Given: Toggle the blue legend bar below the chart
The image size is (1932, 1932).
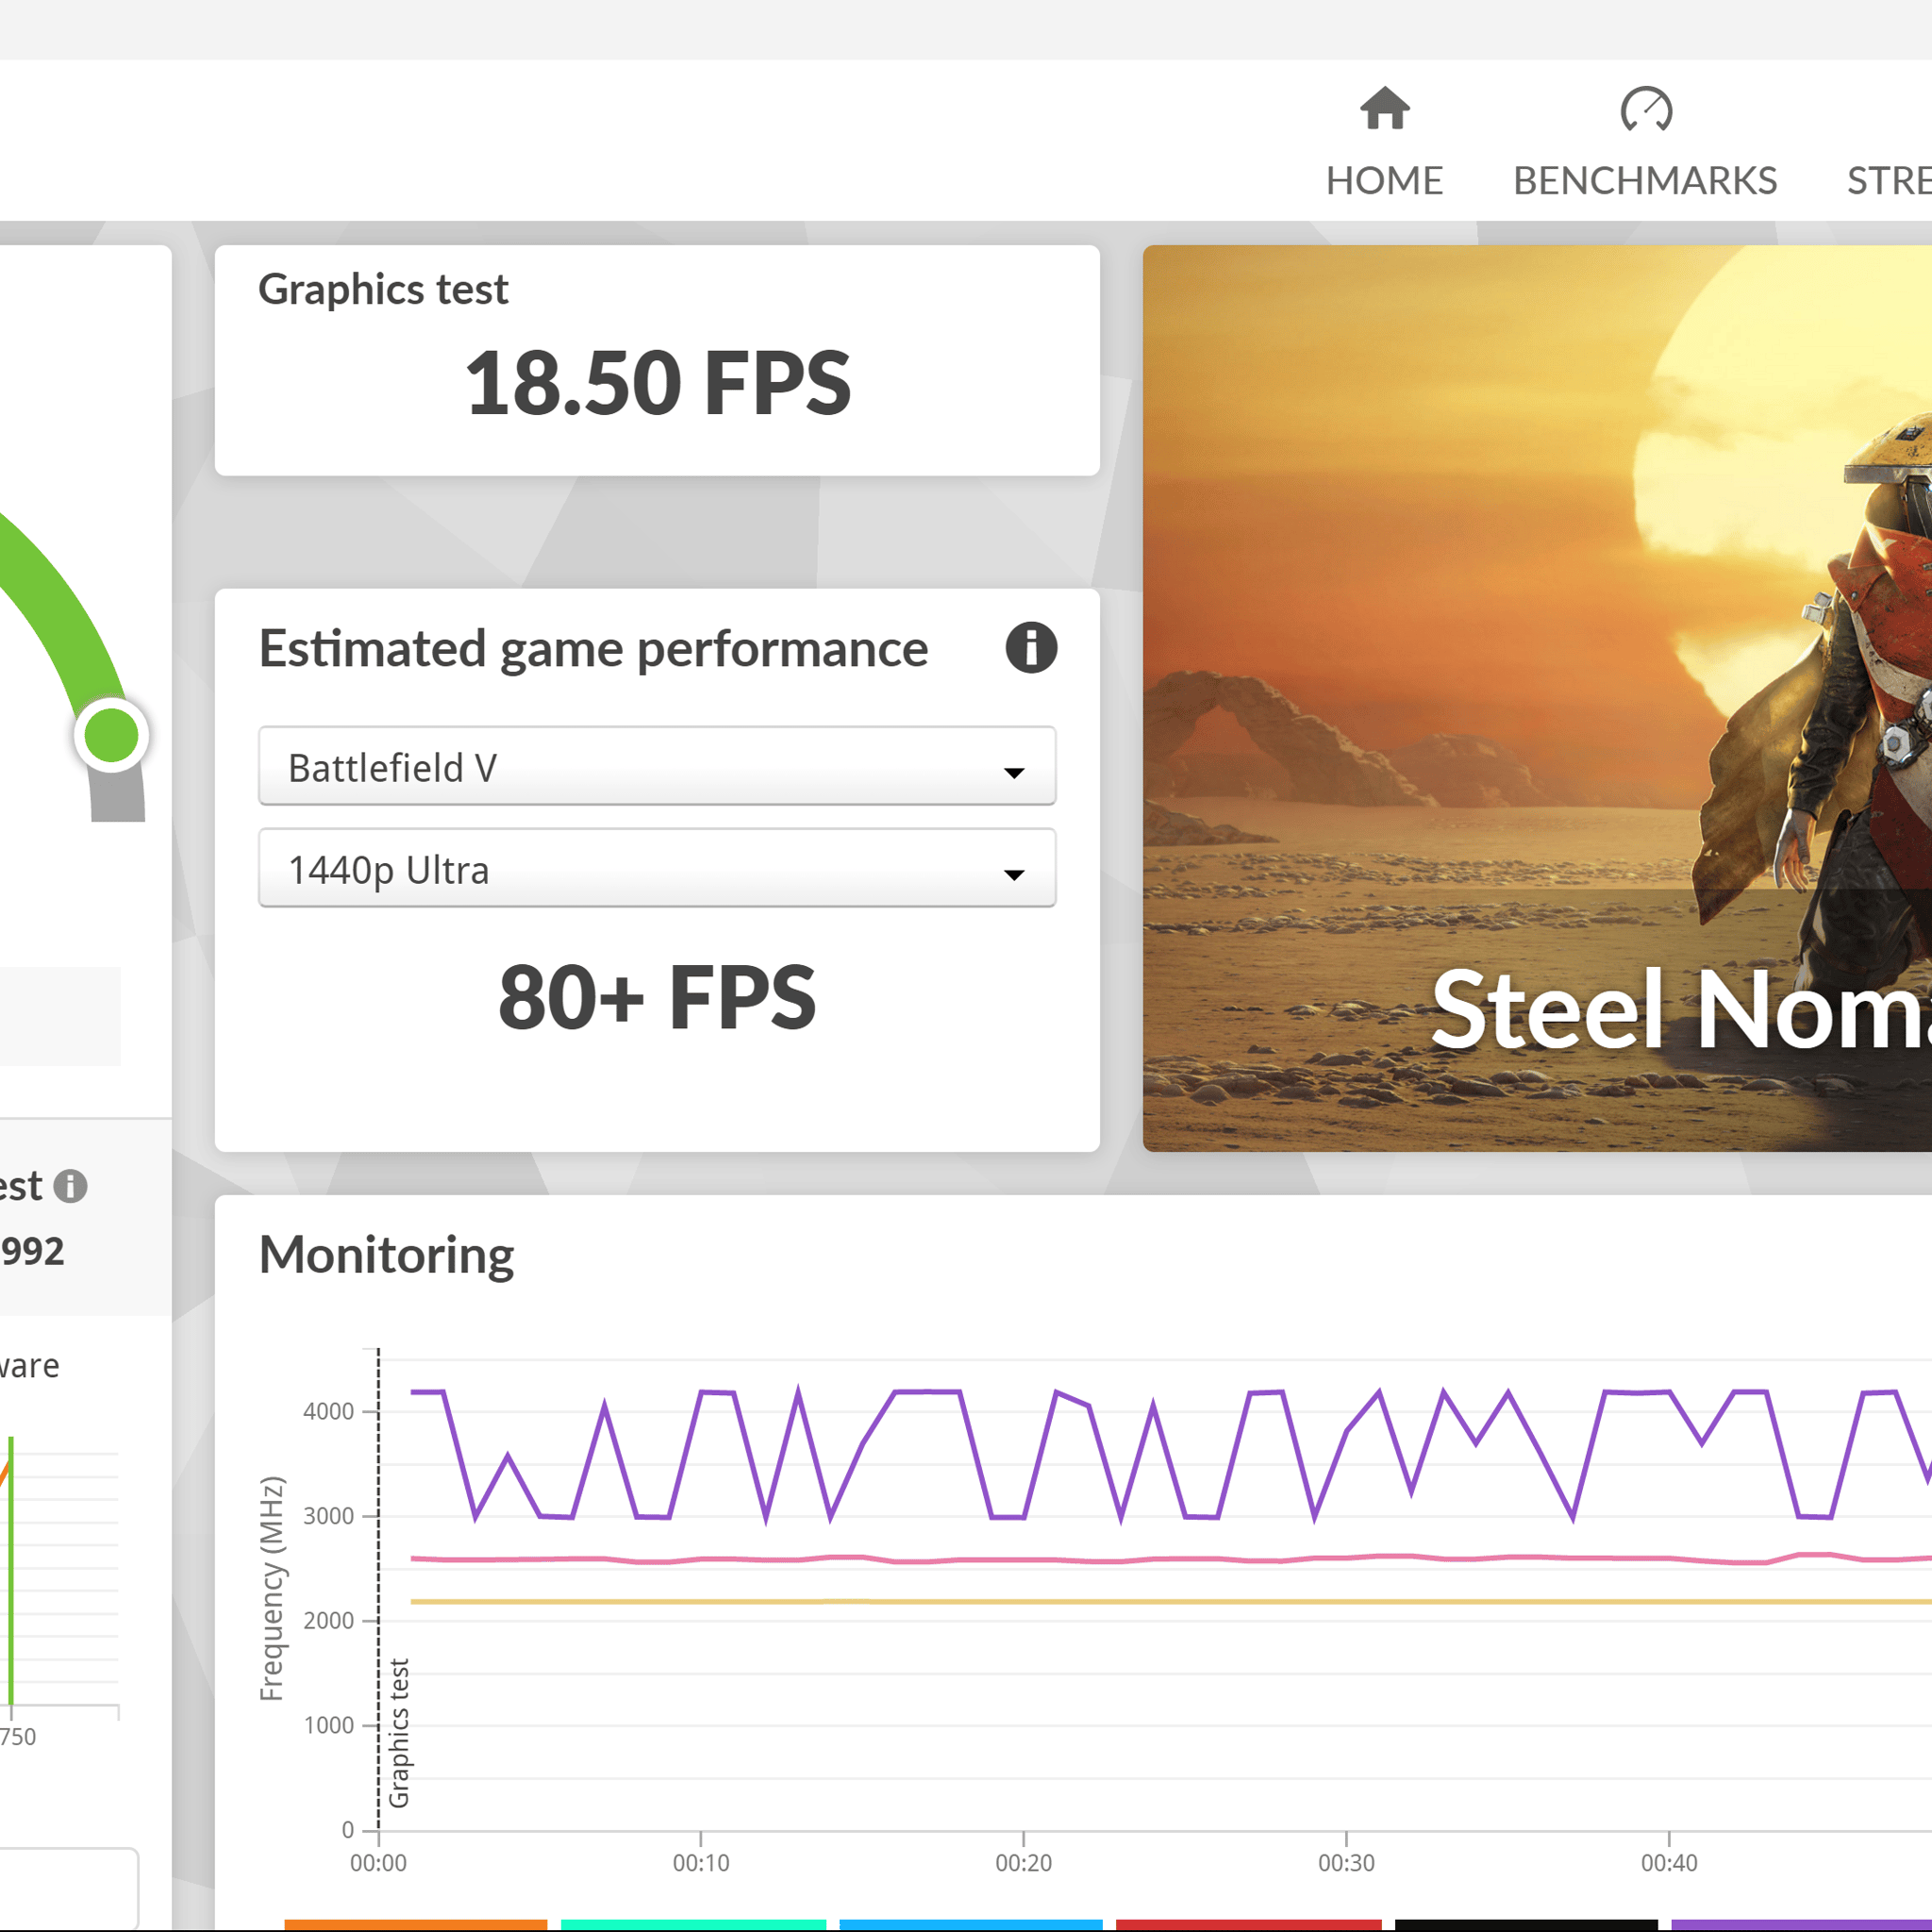Looking at the screenshot, I should [971, 1925].
